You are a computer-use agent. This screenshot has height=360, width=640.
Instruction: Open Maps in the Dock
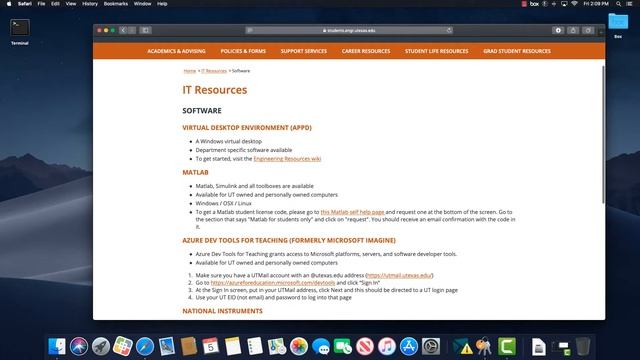click(x=277, y=347)
